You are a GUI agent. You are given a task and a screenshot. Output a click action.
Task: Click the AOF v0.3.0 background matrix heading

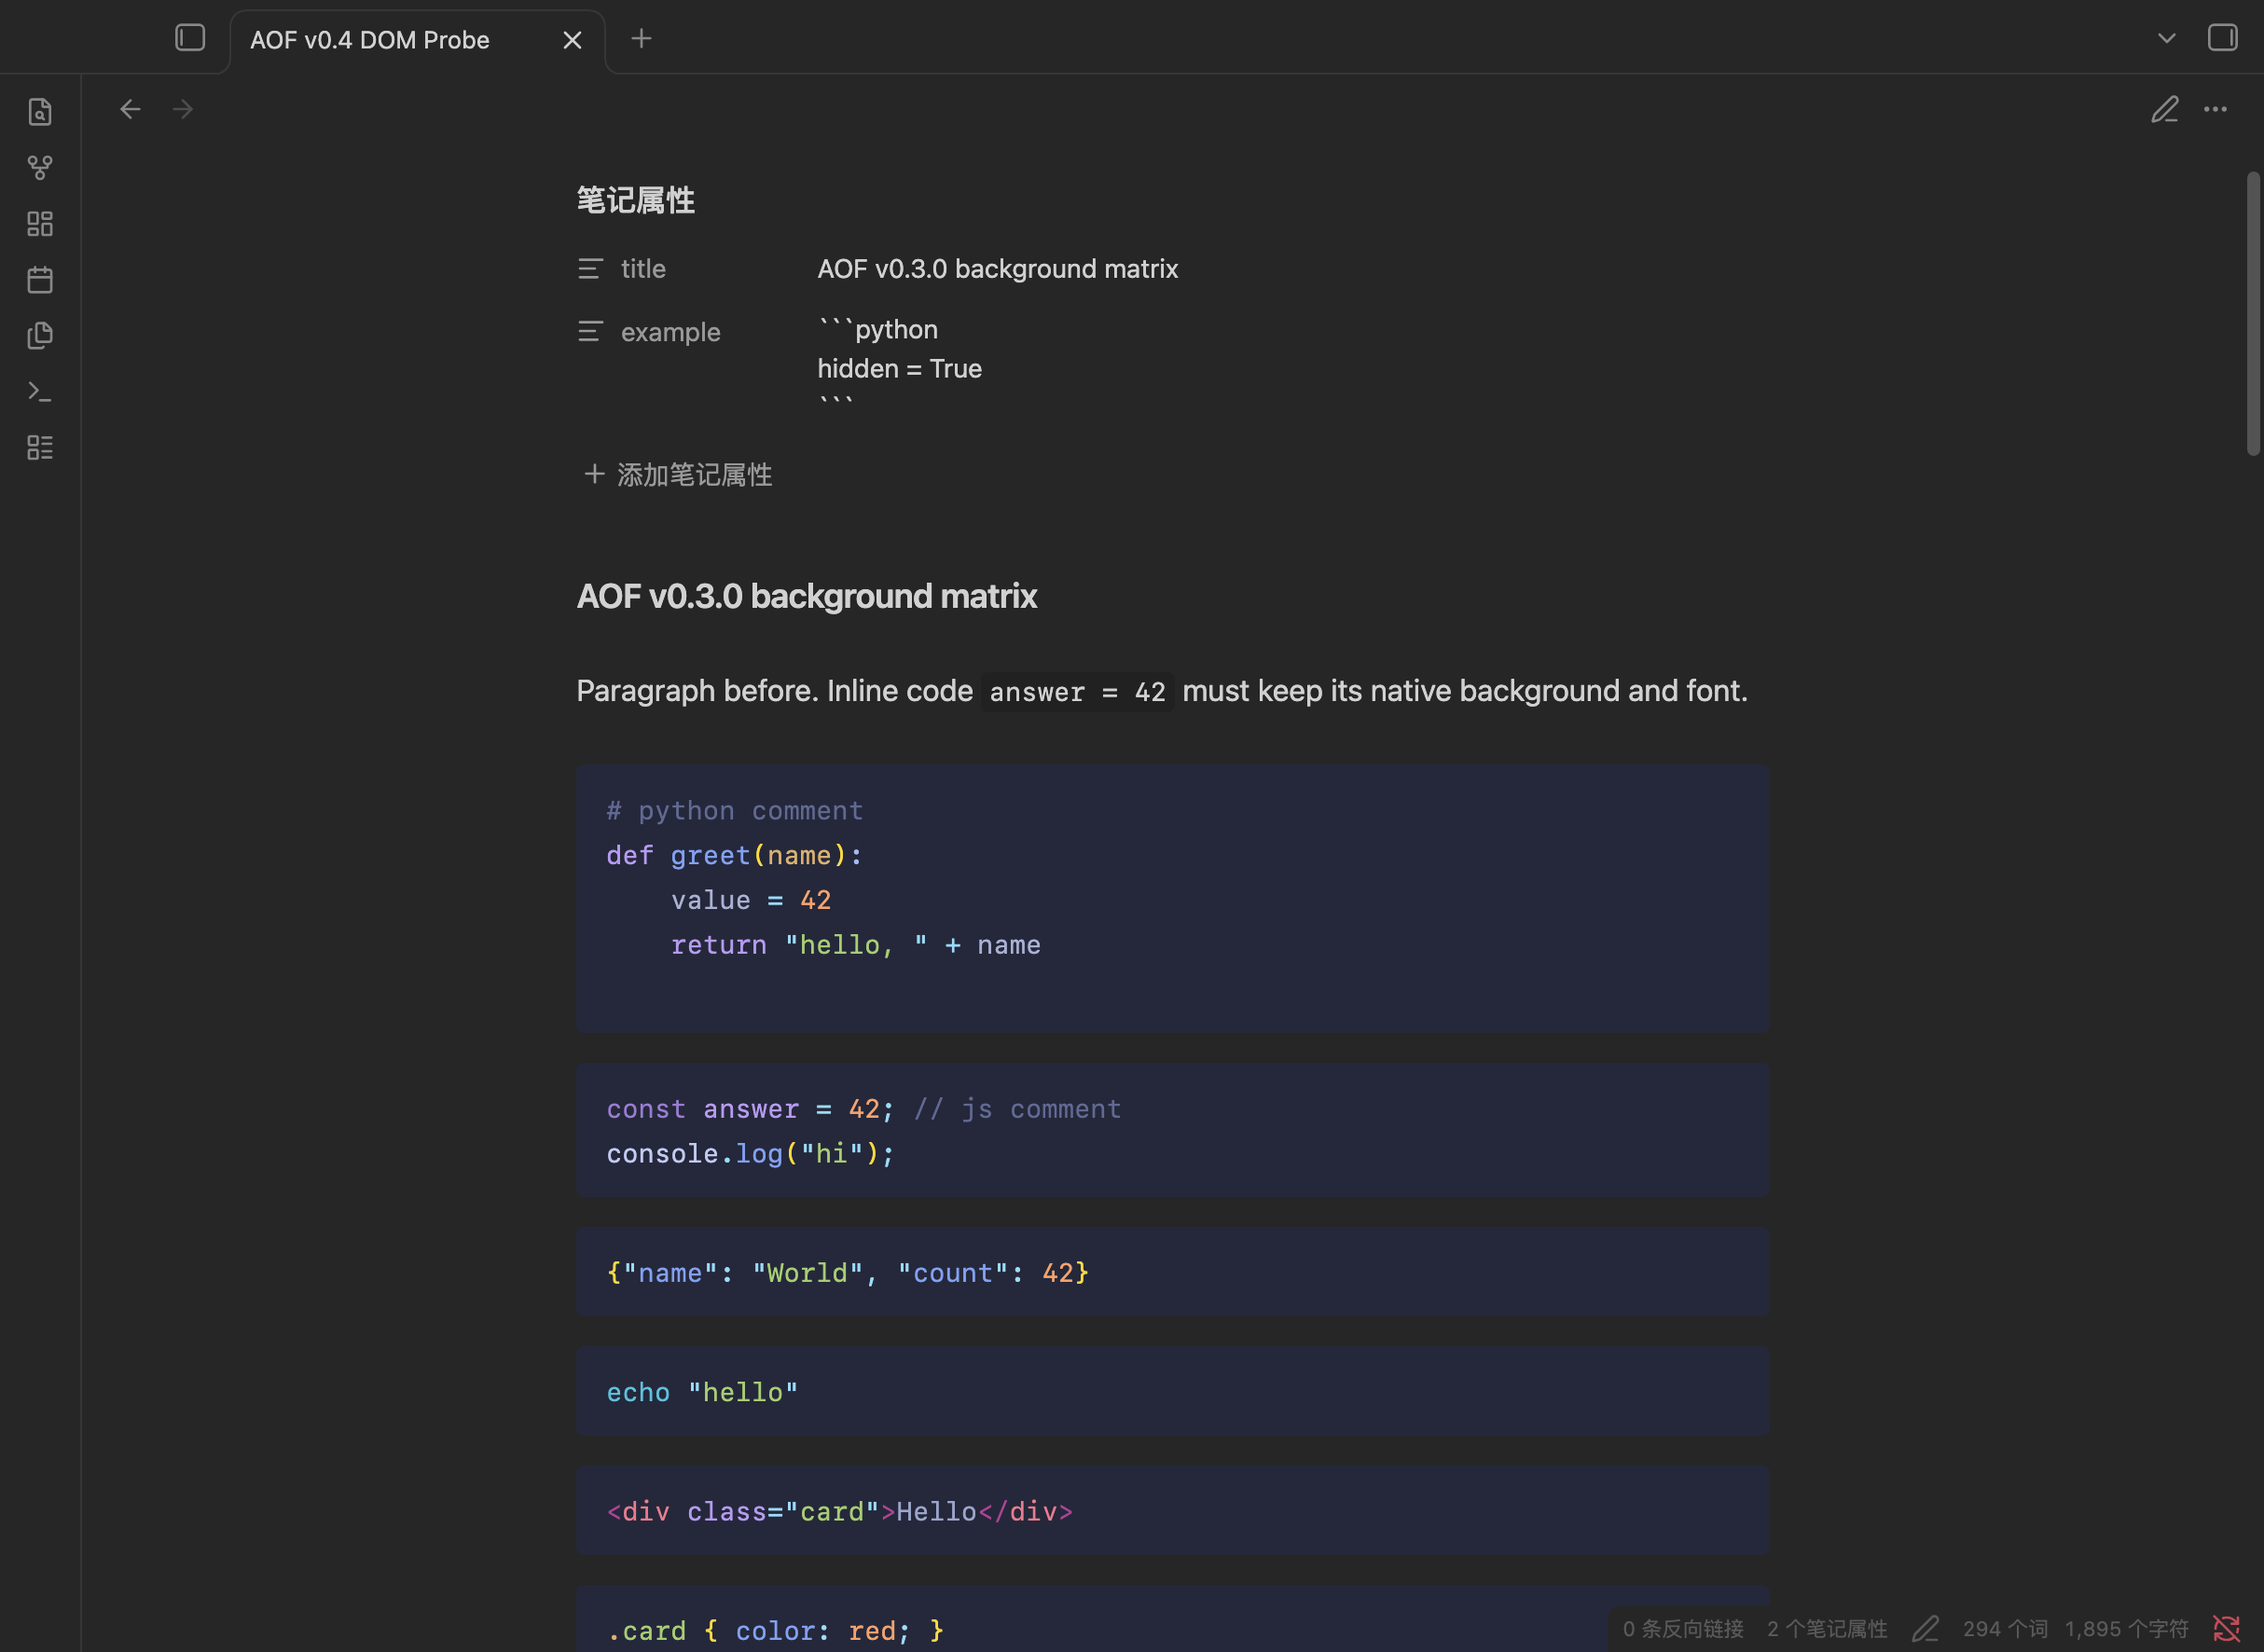pyautogui.click(x=806, y=596)
